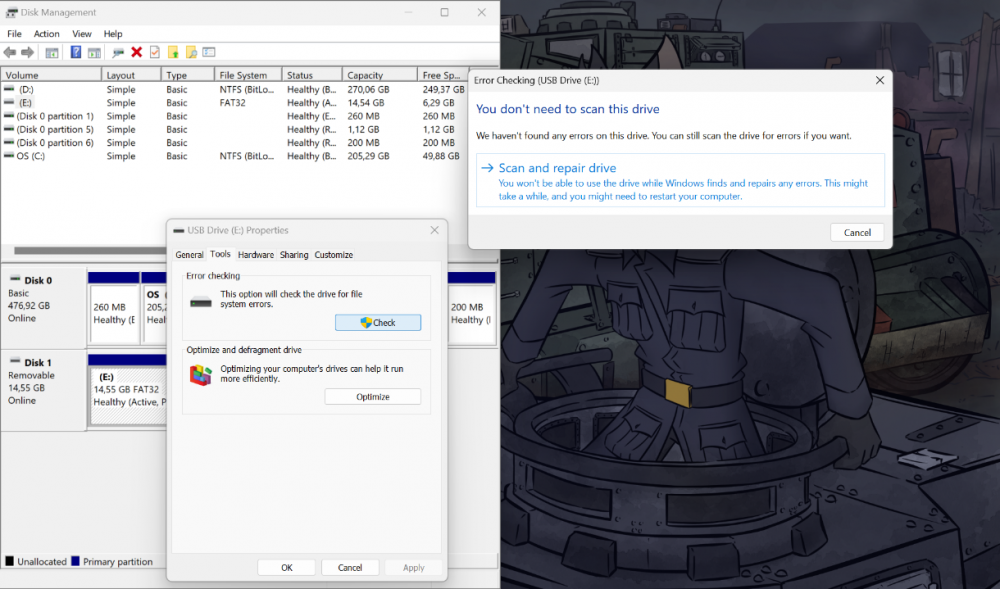Open the View menu
The image size is (1000, 589).
[x=82, y=34]
